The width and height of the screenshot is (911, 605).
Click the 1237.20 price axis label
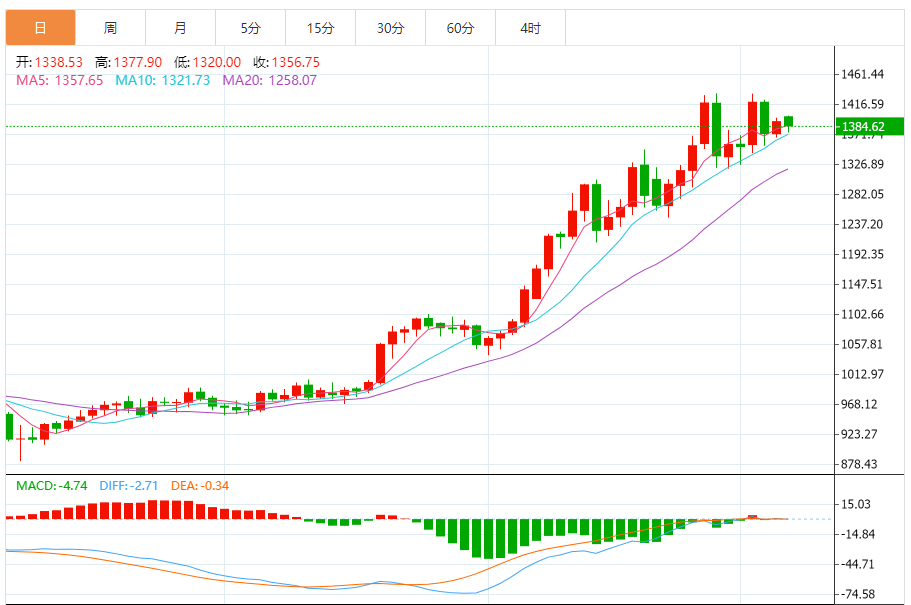point(862,224)
